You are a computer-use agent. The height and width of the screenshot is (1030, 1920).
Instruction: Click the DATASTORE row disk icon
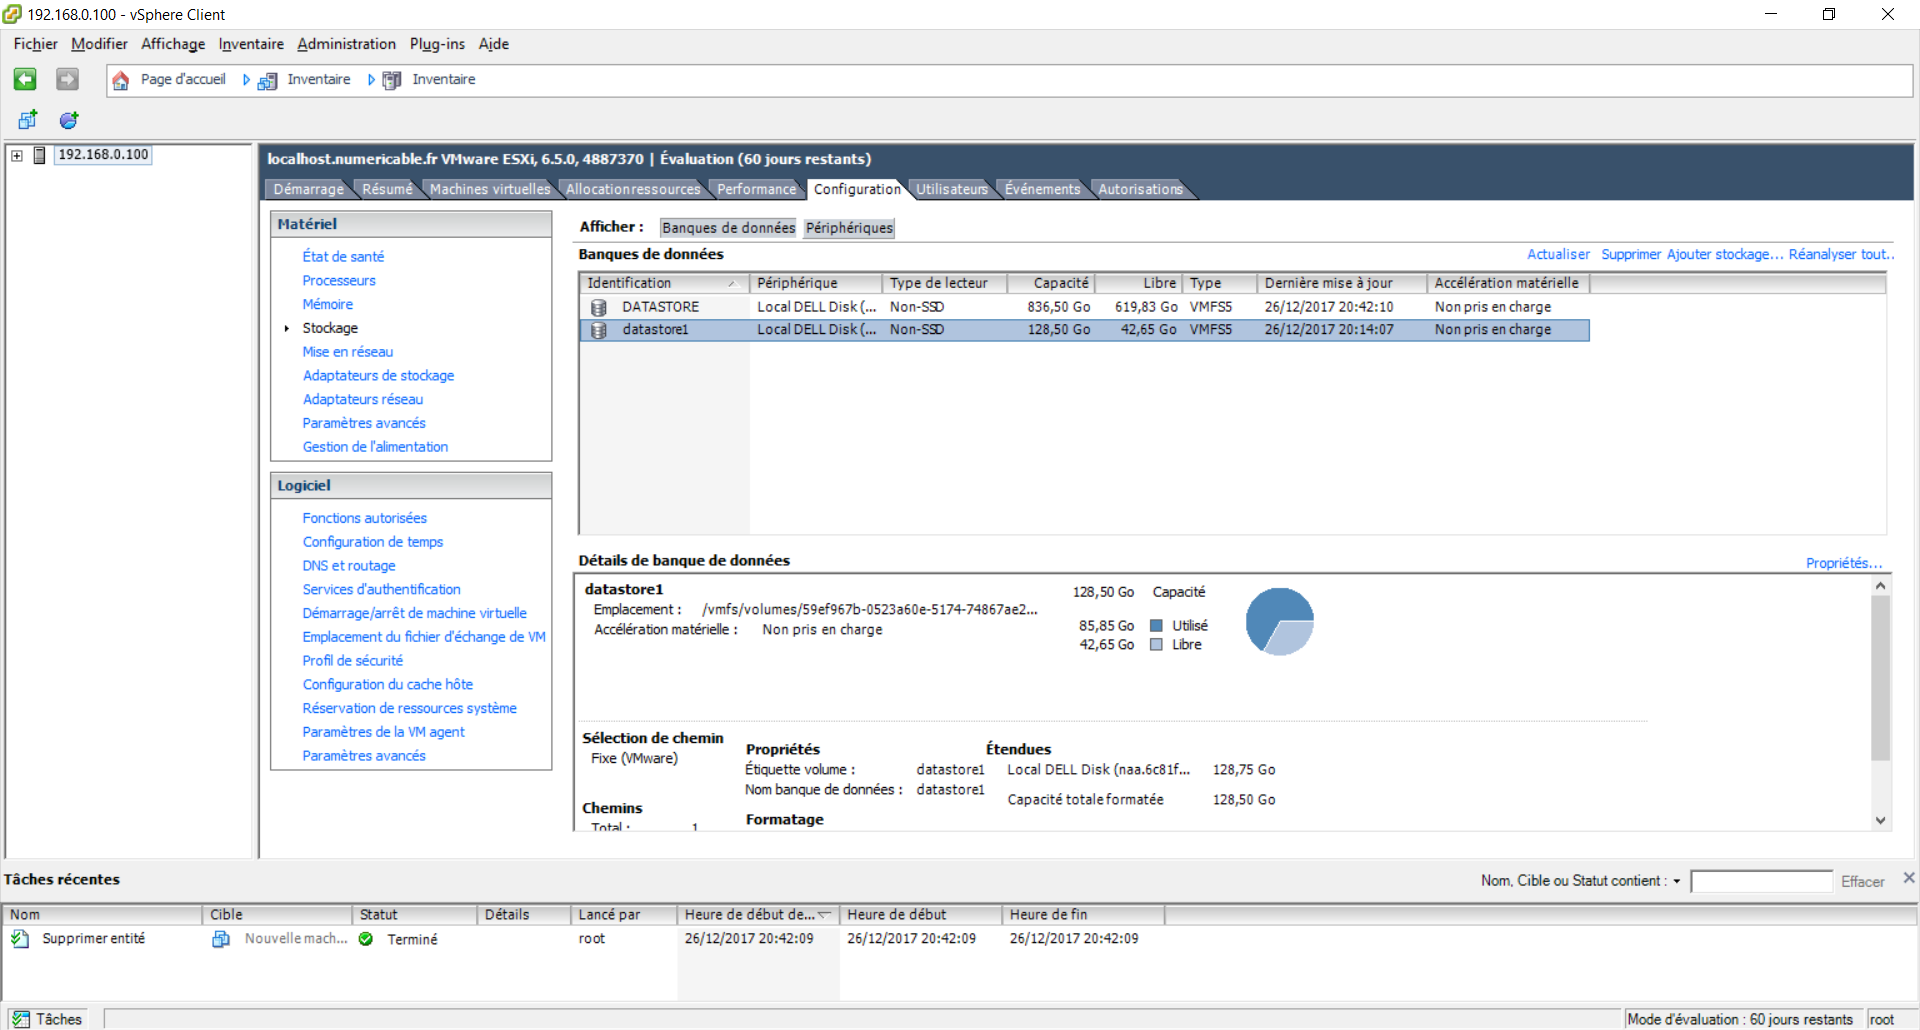click(x=598, y=307)
